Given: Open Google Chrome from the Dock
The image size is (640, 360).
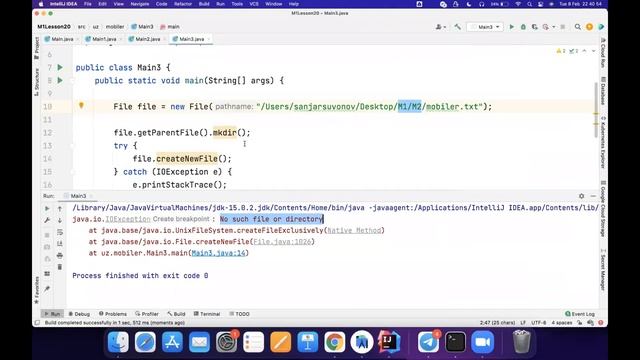Looking at the screenshot, I should 334,342.
